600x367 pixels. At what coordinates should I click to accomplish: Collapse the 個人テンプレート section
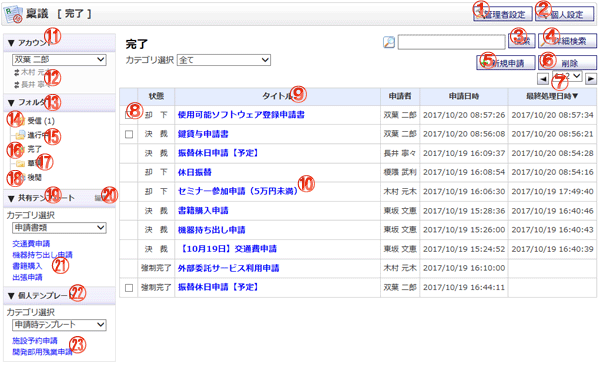(11, 296)
